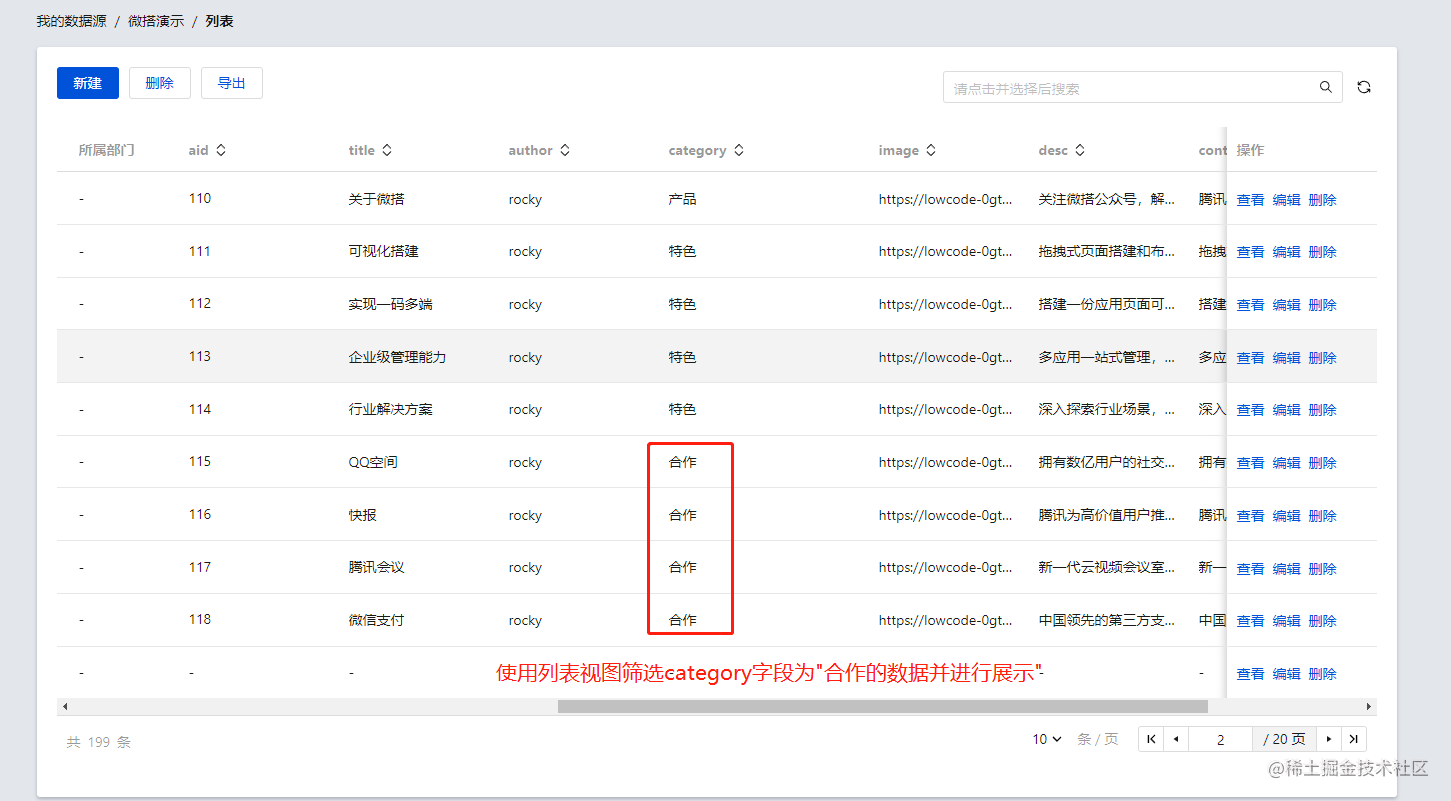Click category cell 产品

[682, 199]
